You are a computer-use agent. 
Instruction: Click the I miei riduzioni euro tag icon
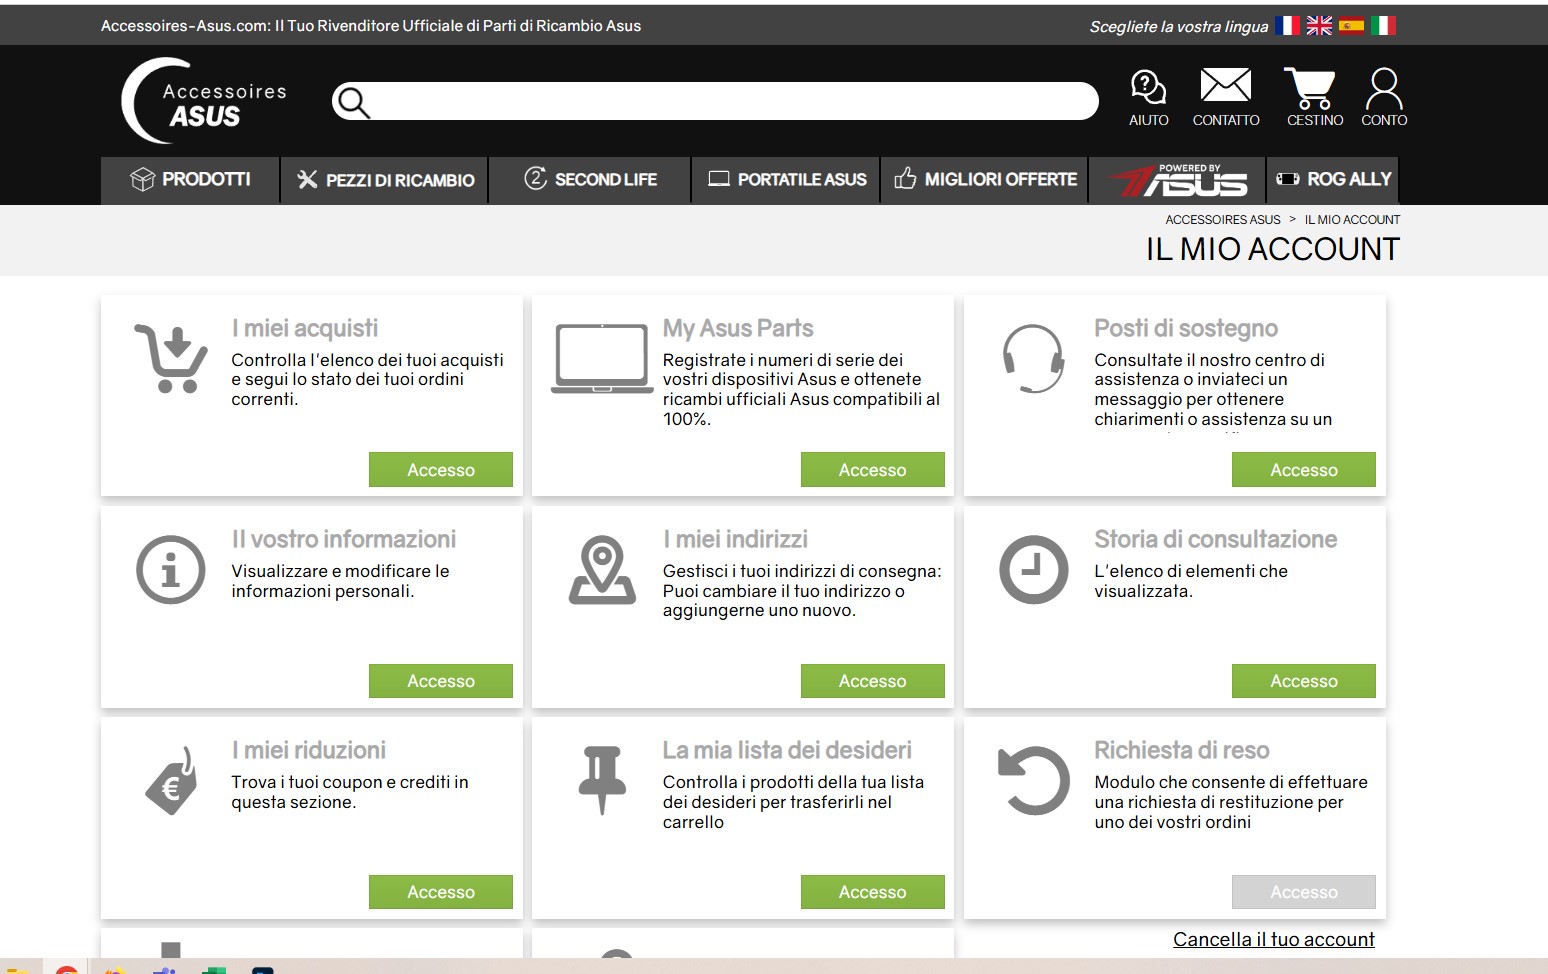171,781
